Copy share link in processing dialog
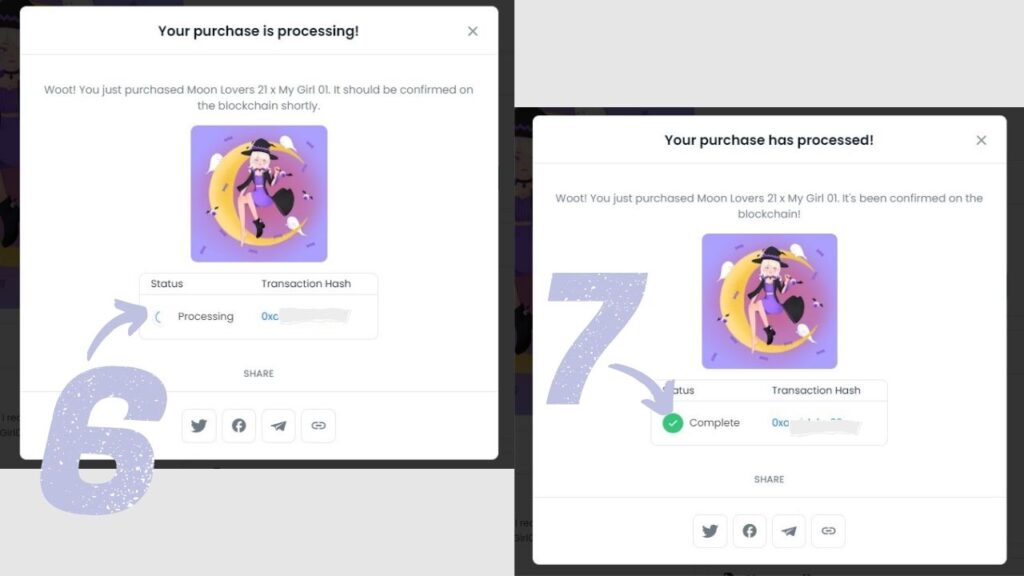Image resolution: width=1024 pixels, height=576 pixels. point(319,426)
